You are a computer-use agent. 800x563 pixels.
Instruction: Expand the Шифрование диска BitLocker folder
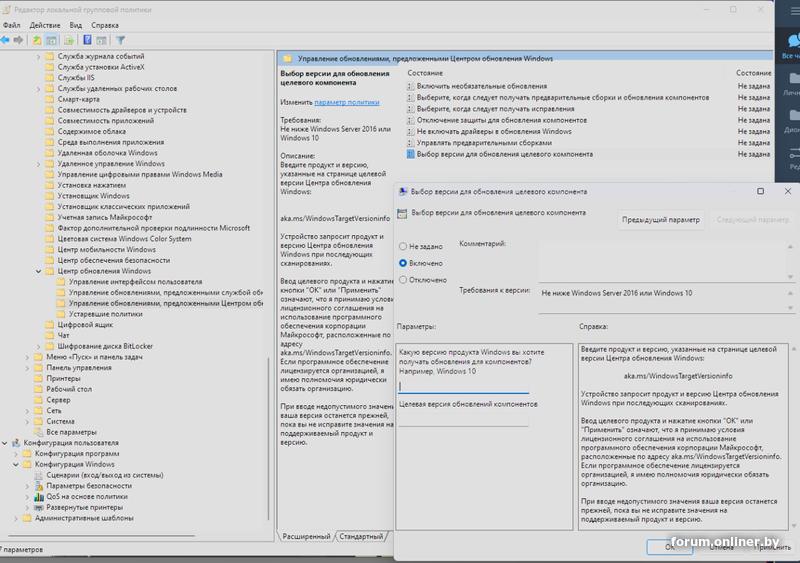pyautogui.click(x=39, y=346)
